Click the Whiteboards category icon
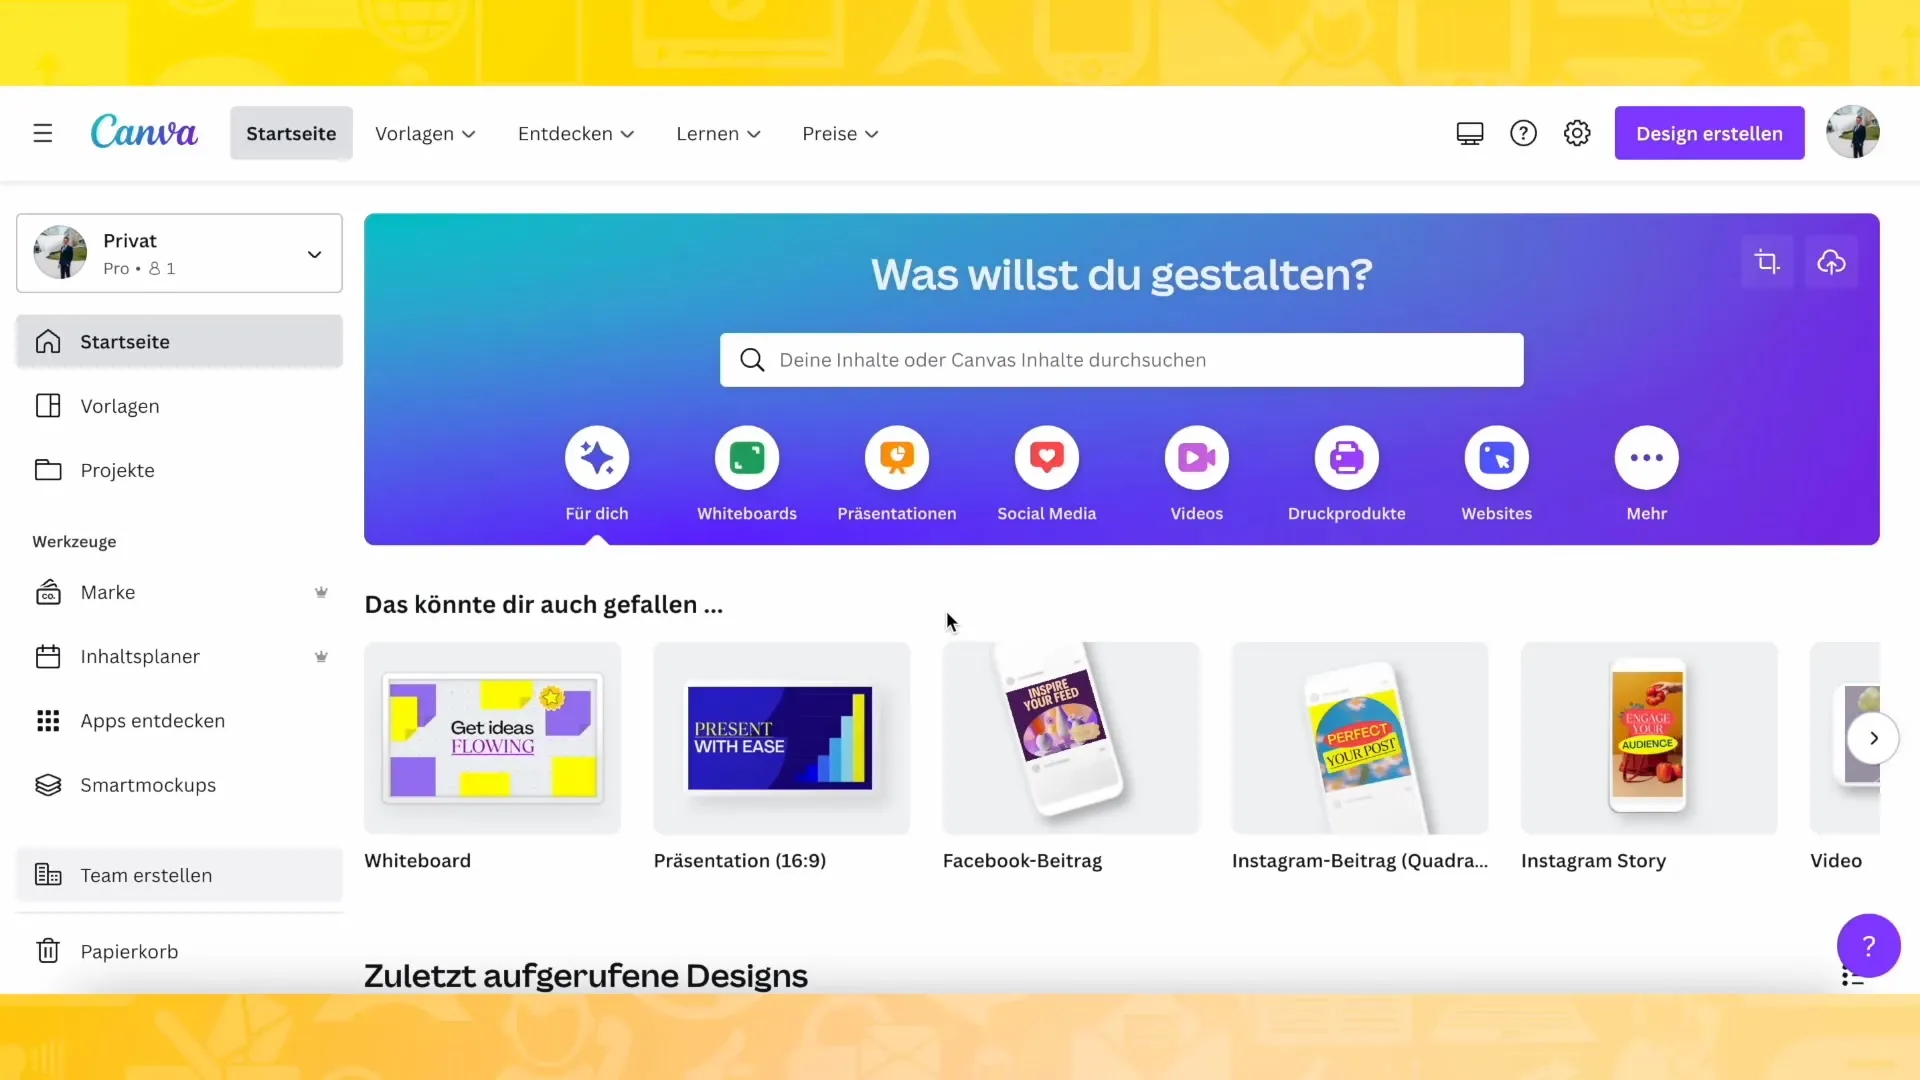The height and width of the screenshot is (1080, 1920). [746, 456]
